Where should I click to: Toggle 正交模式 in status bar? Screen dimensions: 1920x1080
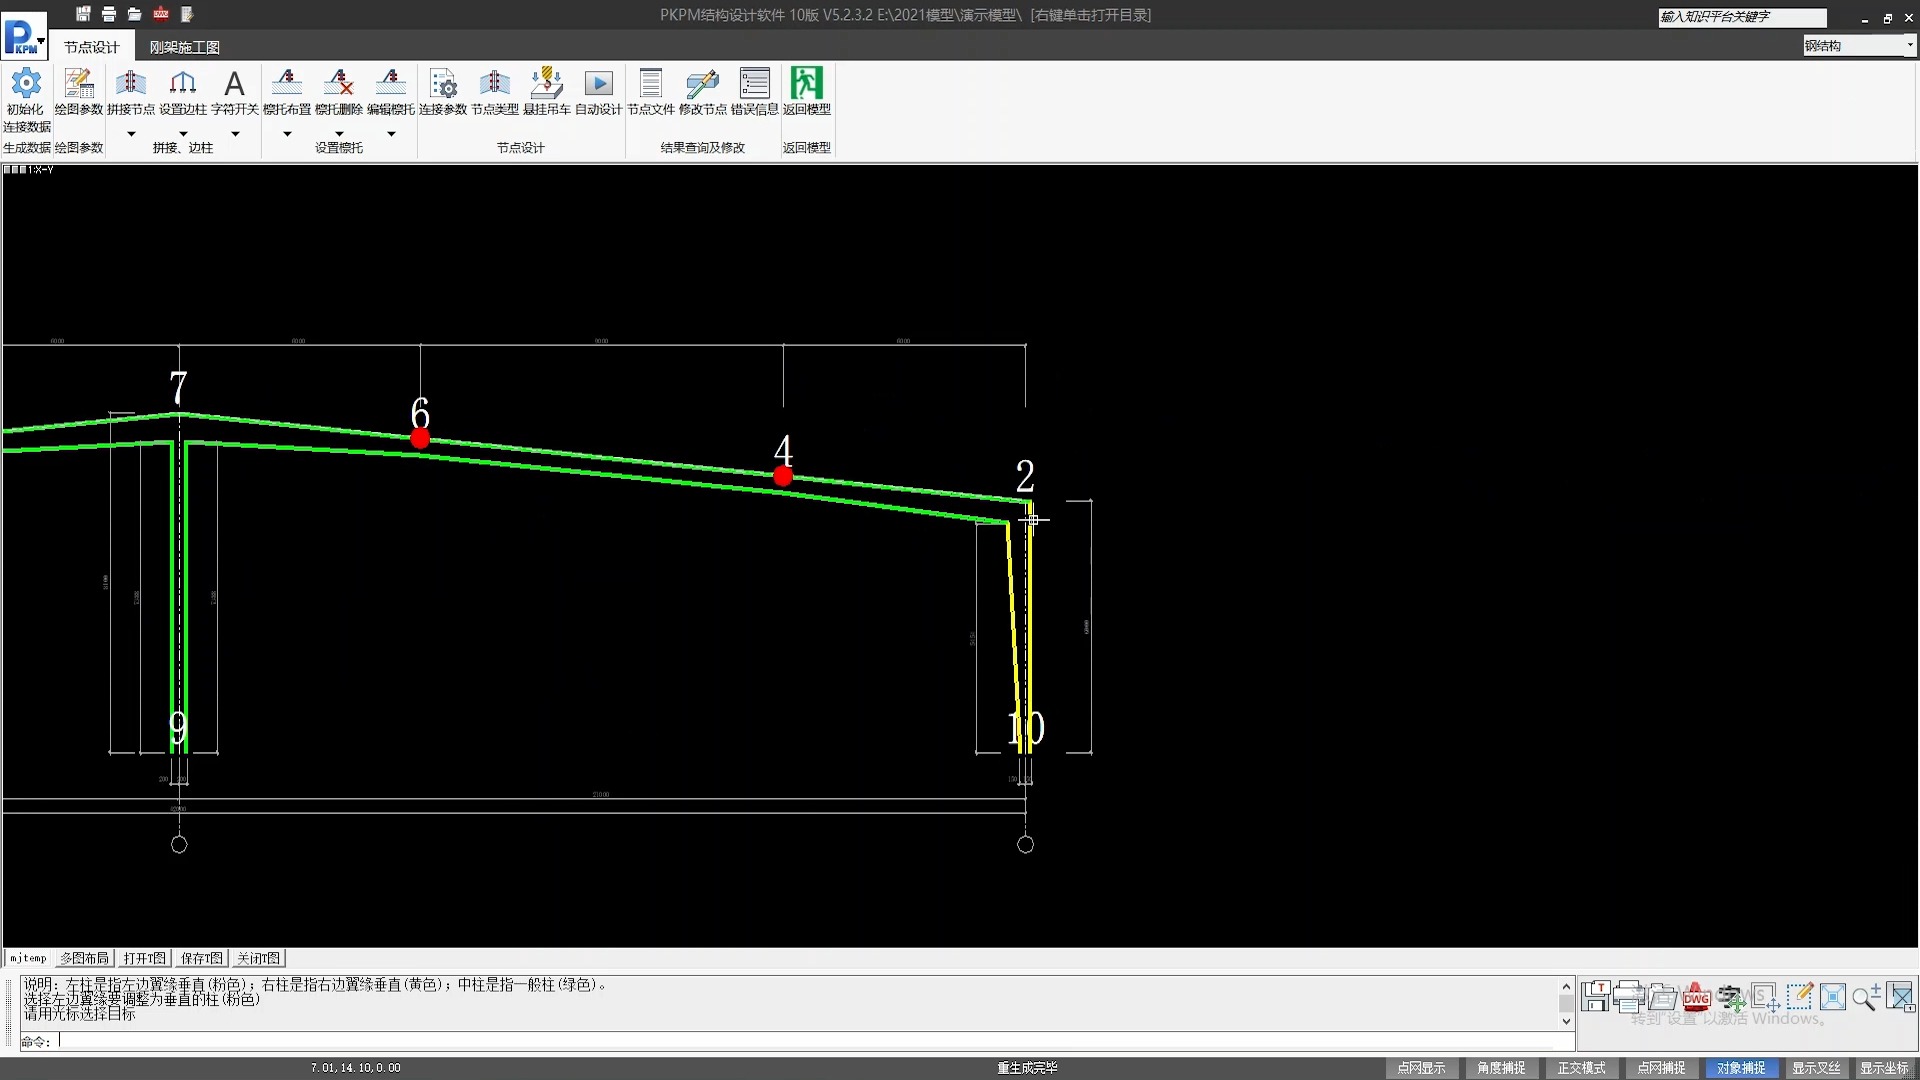pyautogui.click(x=1581, y=1068)
